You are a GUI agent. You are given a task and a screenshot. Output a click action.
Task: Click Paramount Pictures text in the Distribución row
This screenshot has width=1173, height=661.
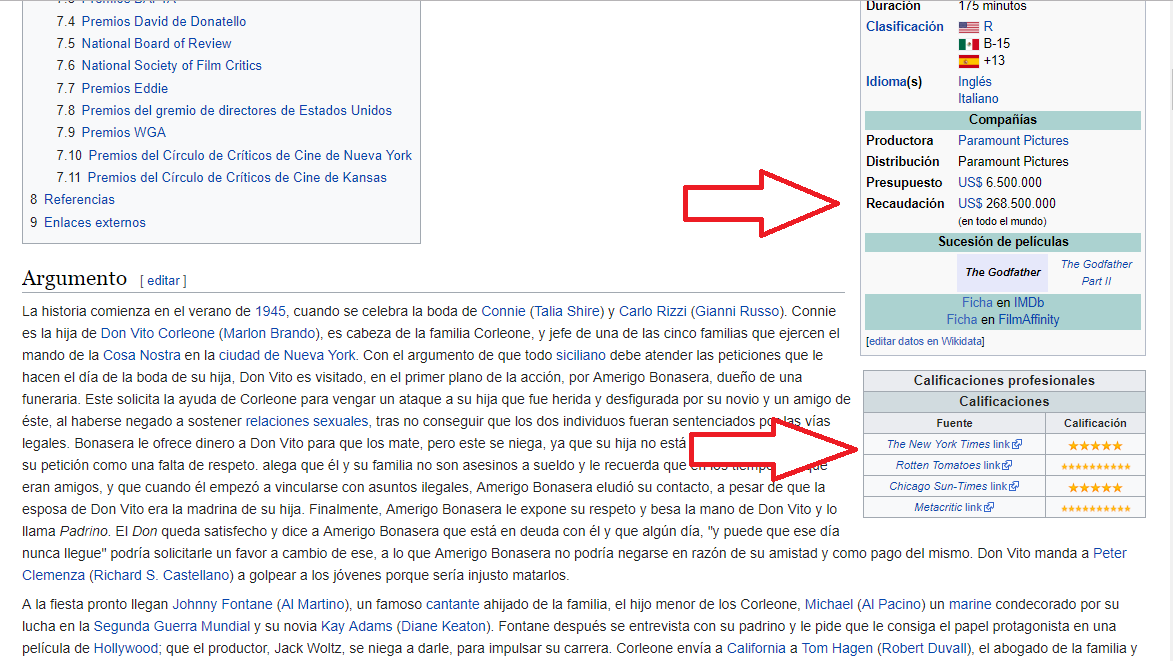point(1013,162)
